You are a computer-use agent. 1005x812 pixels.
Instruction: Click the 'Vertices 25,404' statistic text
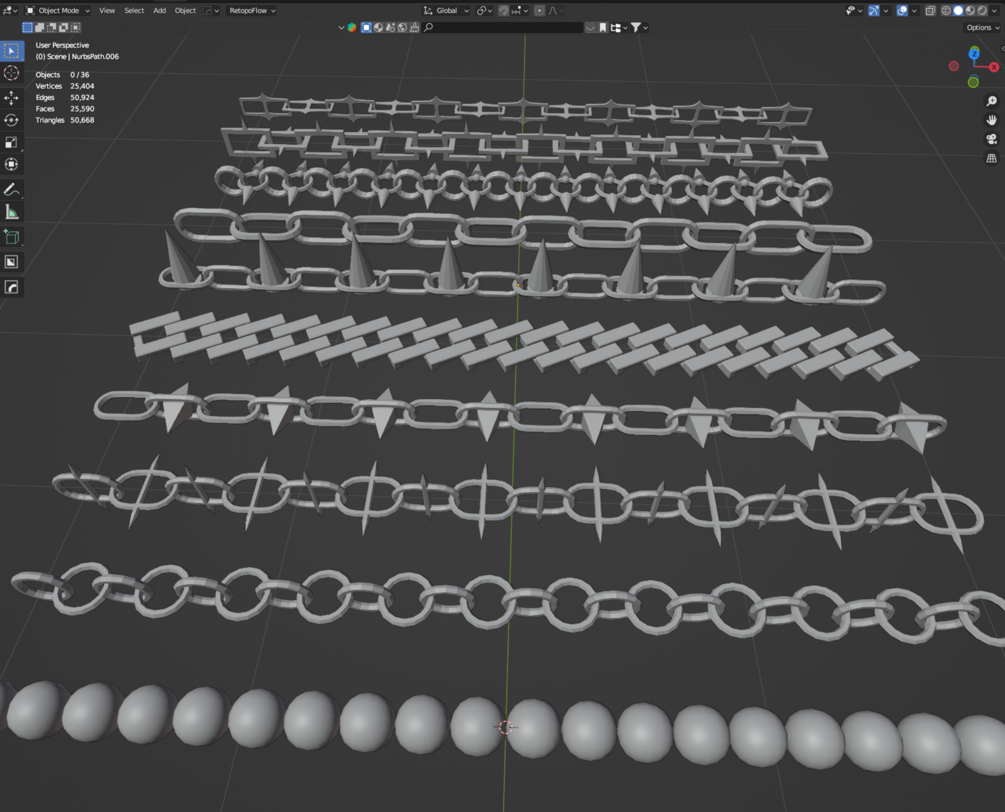[65, 86]
